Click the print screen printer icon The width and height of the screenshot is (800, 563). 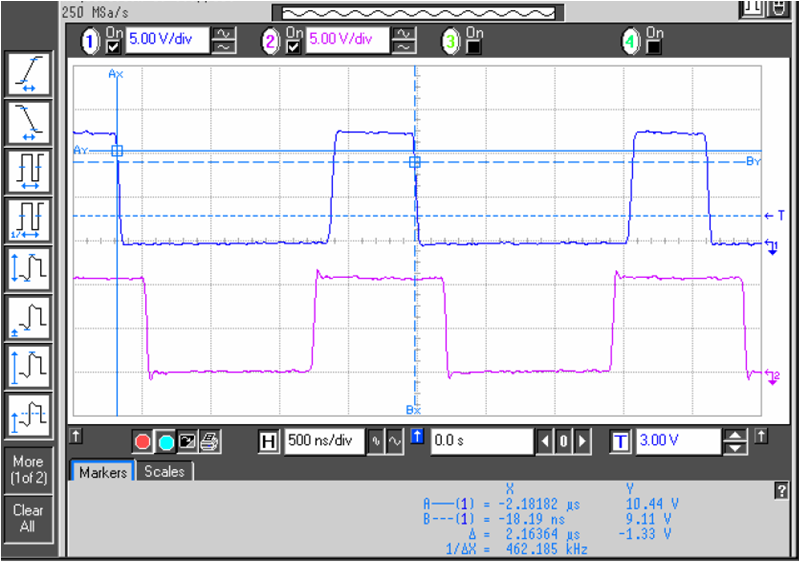[210, 440]
